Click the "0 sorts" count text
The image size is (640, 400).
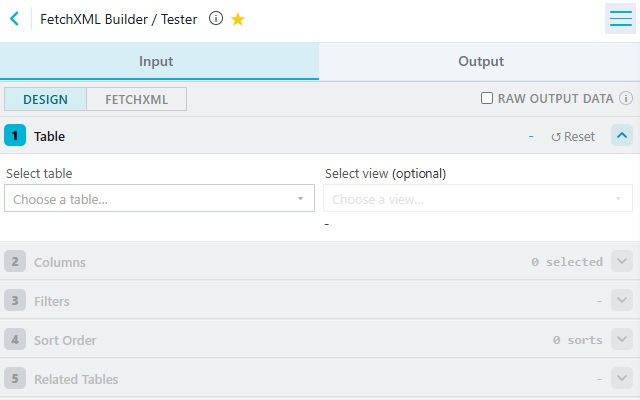[578, 340]
